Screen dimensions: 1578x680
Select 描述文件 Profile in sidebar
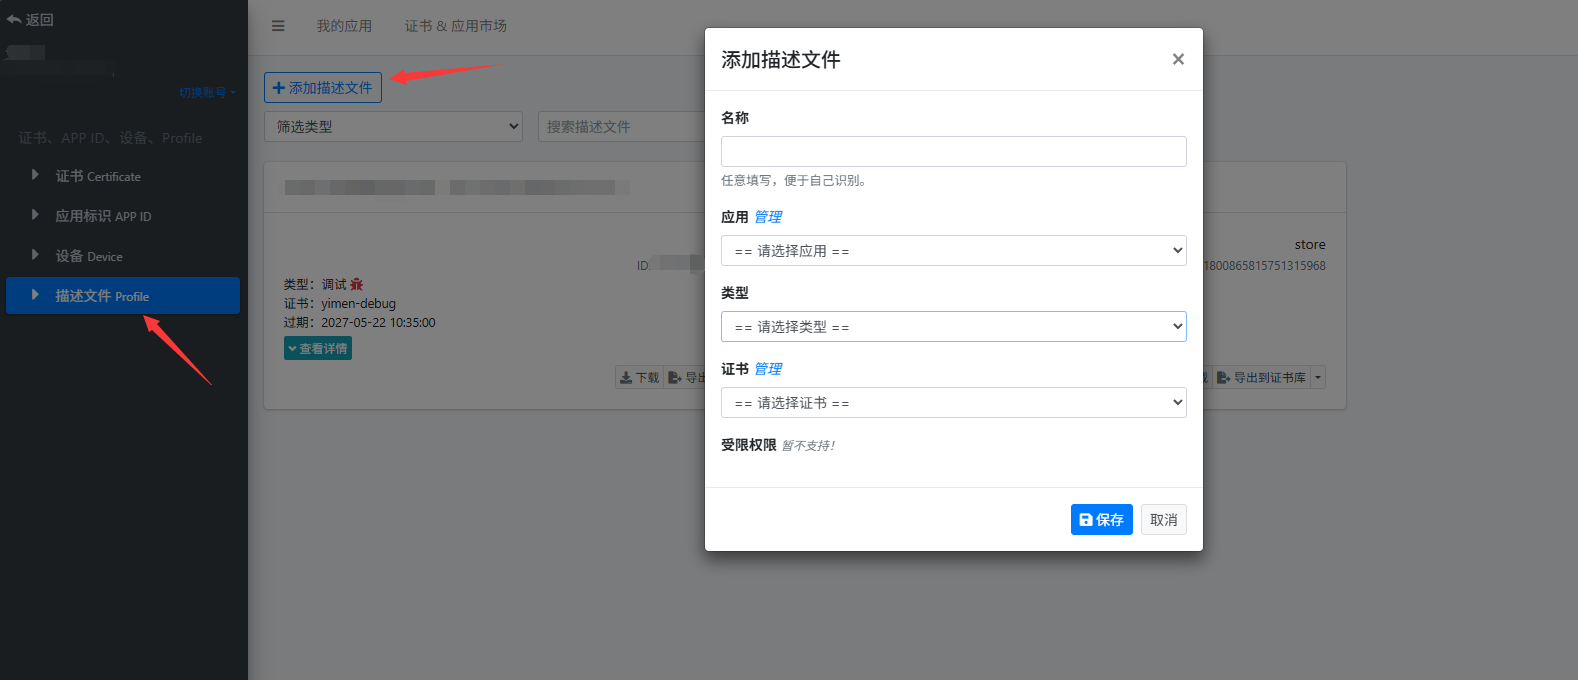click(x=123, y=296)
